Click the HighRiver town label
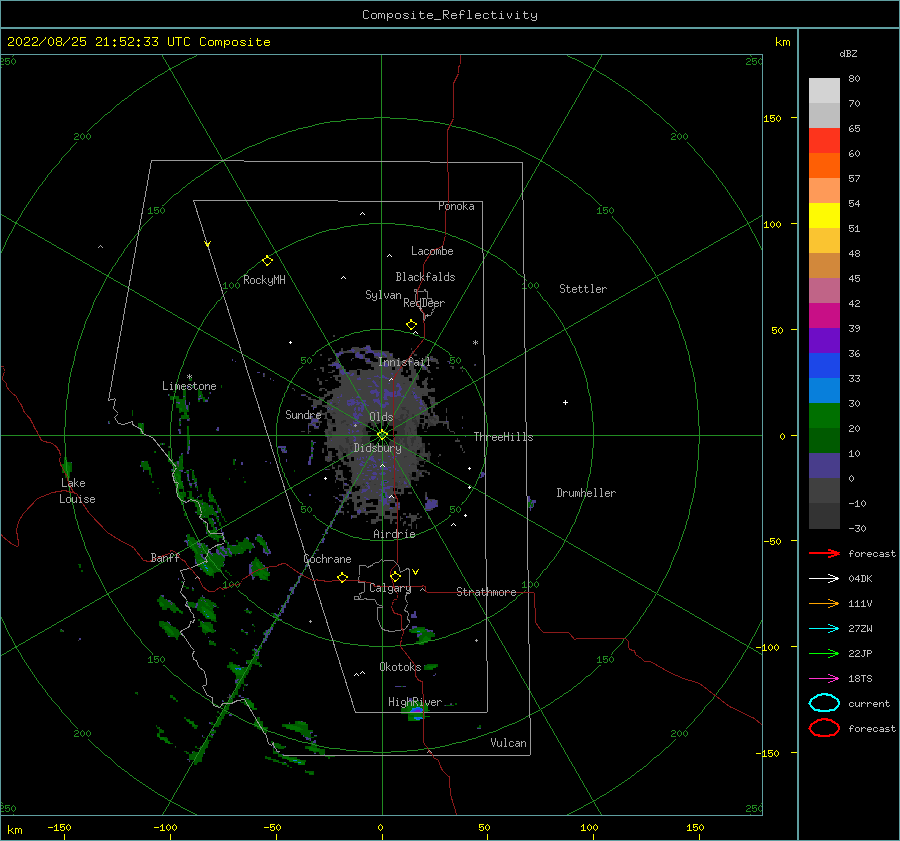The height and width of the screenshot is (841, 900). click(415, 702)
